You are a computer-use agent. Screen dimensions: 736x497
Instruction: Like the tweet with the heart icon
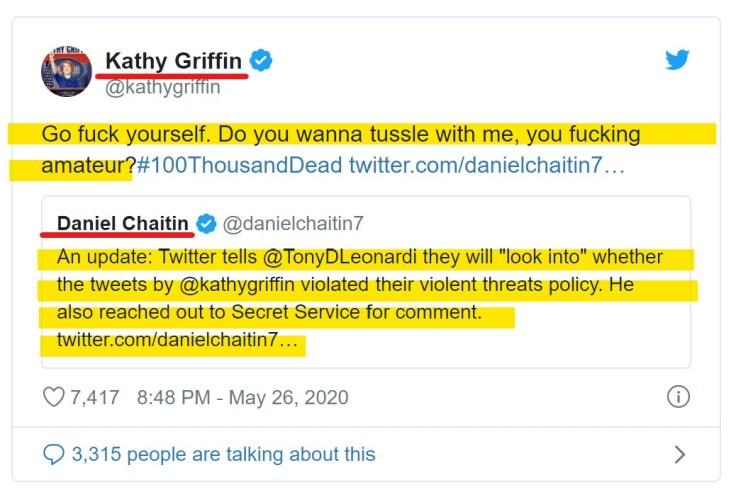point(53,397)
